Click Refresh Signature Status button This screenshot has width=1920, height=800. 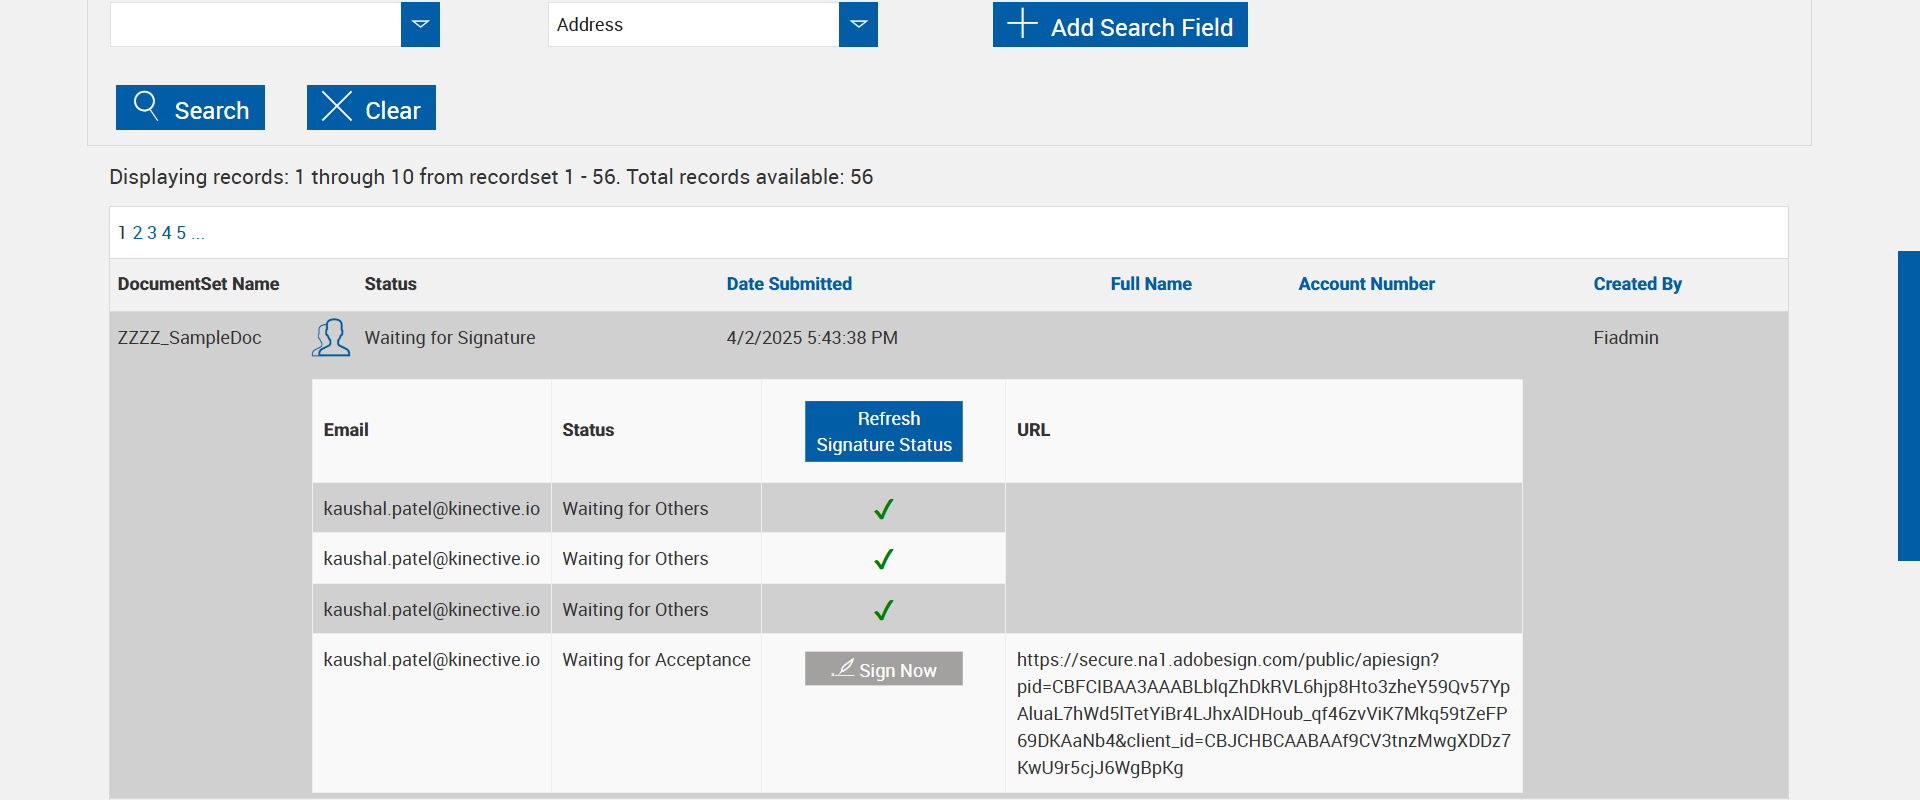884,431
